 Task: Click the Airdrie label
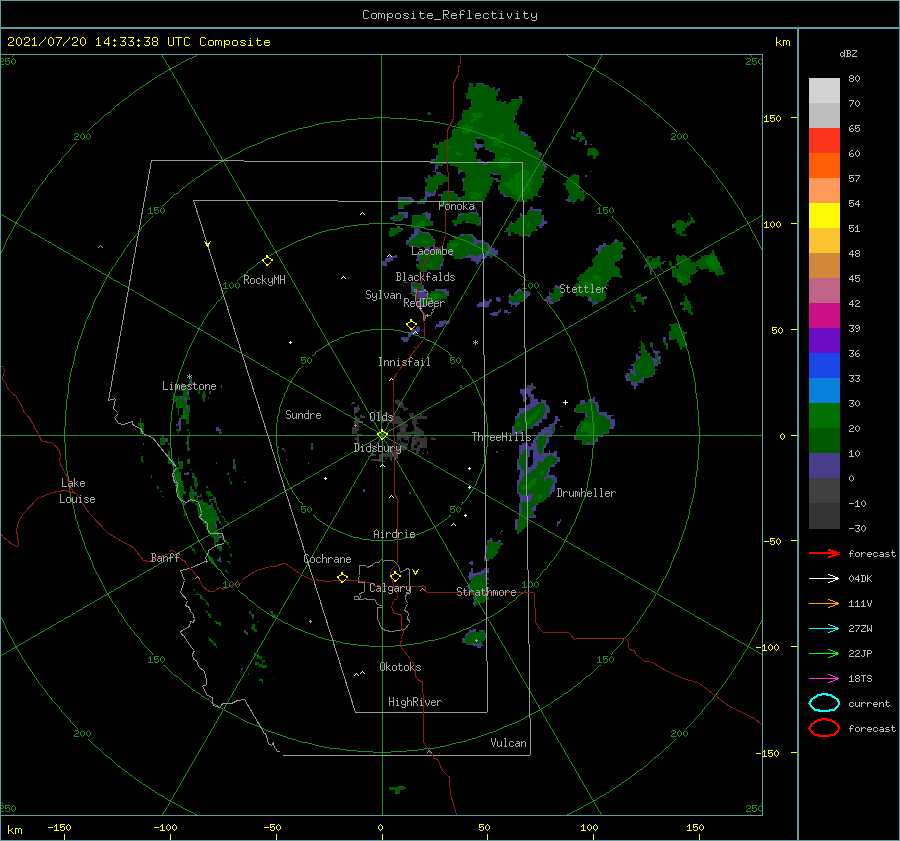tap(394, 534)
